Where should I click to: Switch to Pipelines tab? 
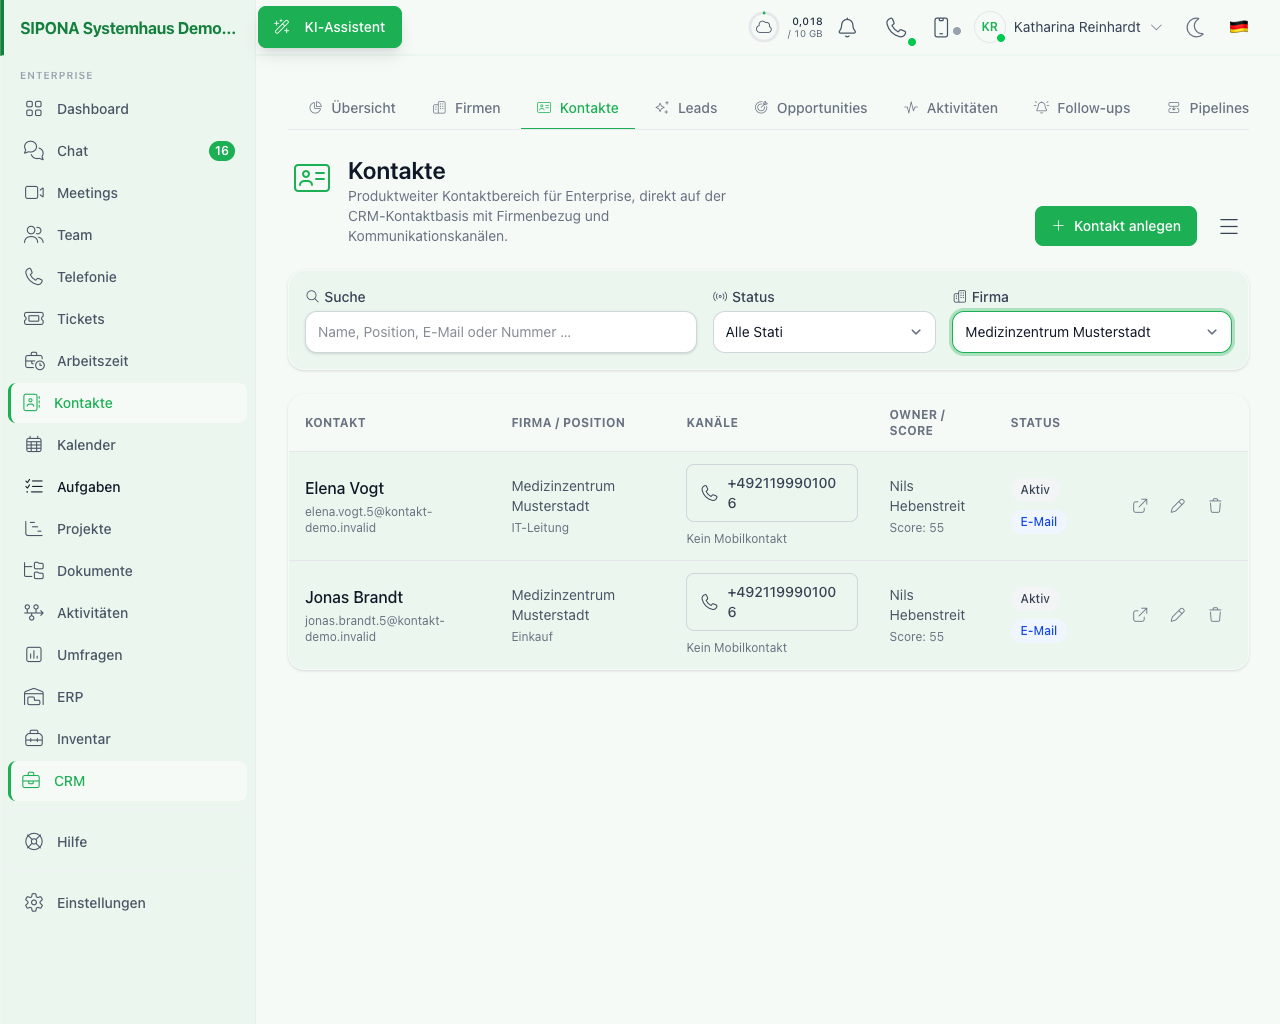(1208, 108)
